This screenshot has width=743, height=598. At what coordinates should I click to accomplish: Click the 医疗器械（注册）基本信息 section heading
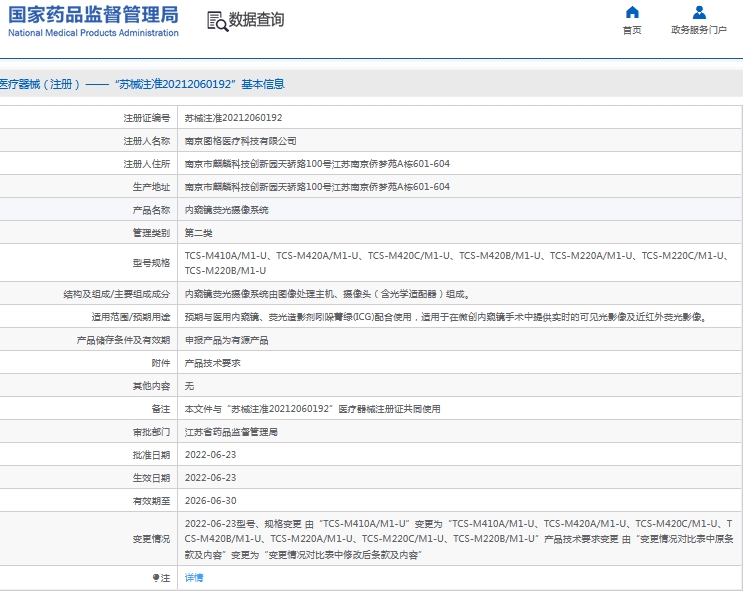coord(142,84)
